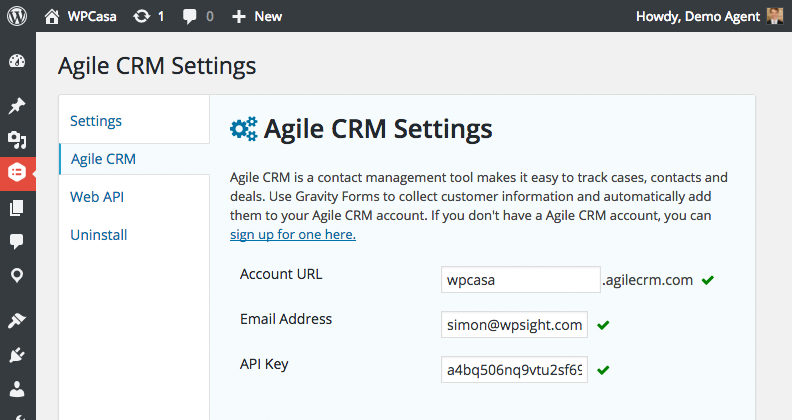Open Media icon in sidebar
Screen dimensions: 792x420
point(17,140)
